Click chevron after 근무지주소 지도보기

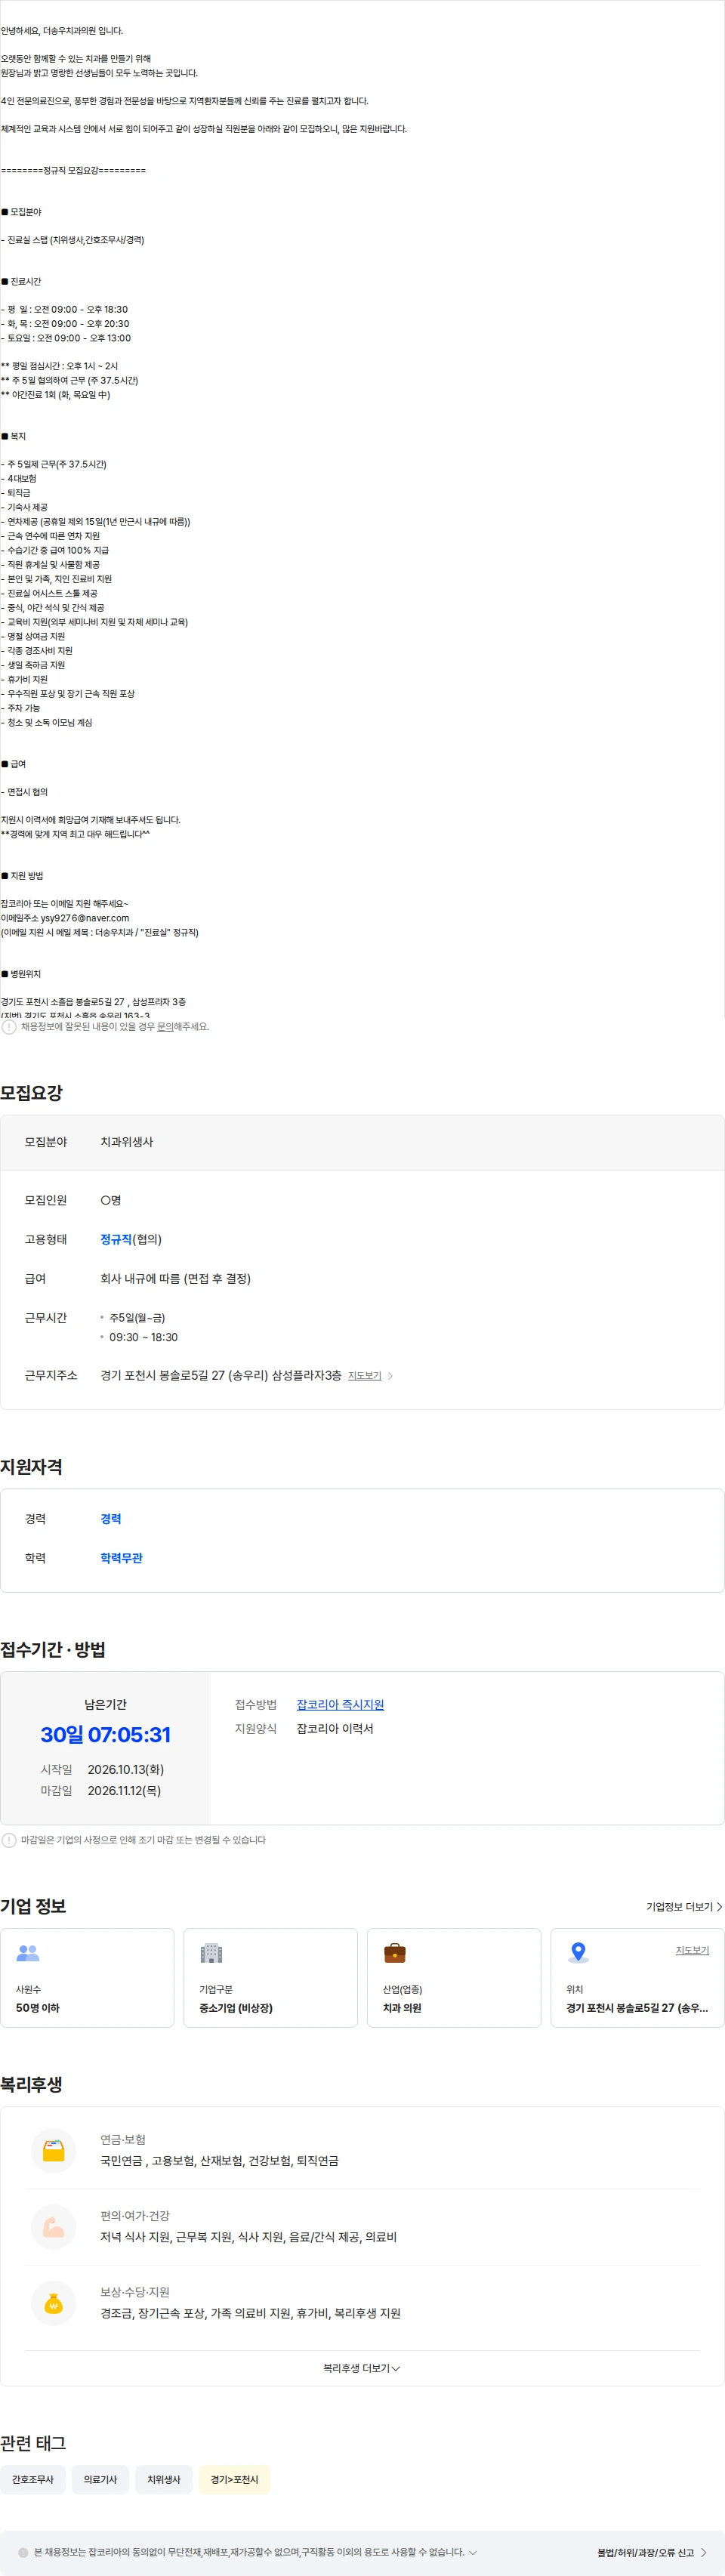[390, 1376]
